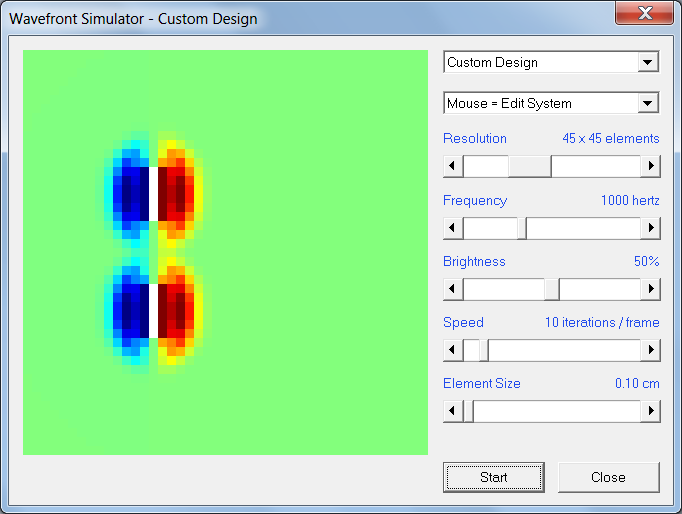Click the '0.10 cm' value
Image resolution: width=682 pixels, height=514 pixels.
(x=637, y=383)
